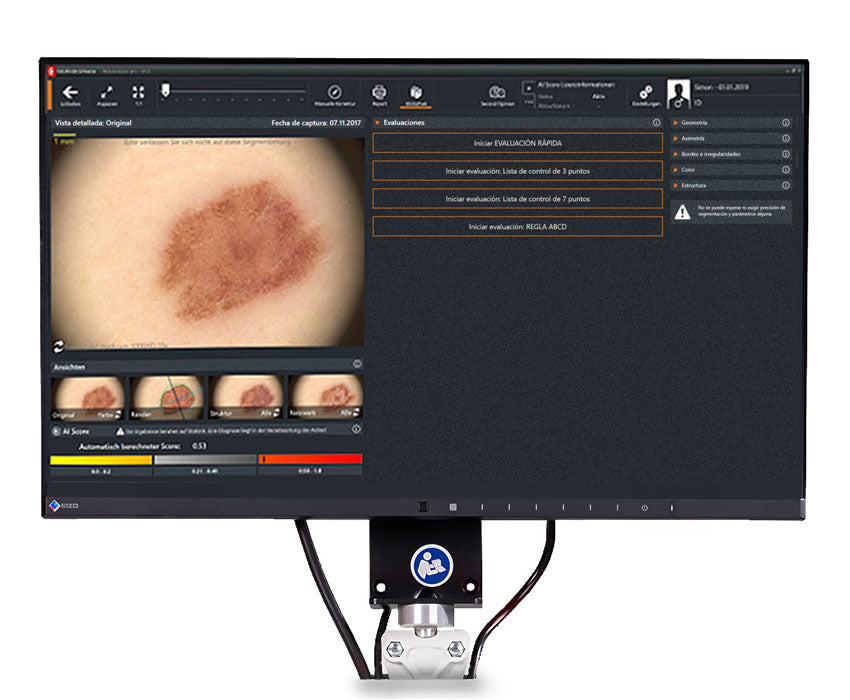Open settings via the gears icon
850x700 pixels.
click(645, 92)
